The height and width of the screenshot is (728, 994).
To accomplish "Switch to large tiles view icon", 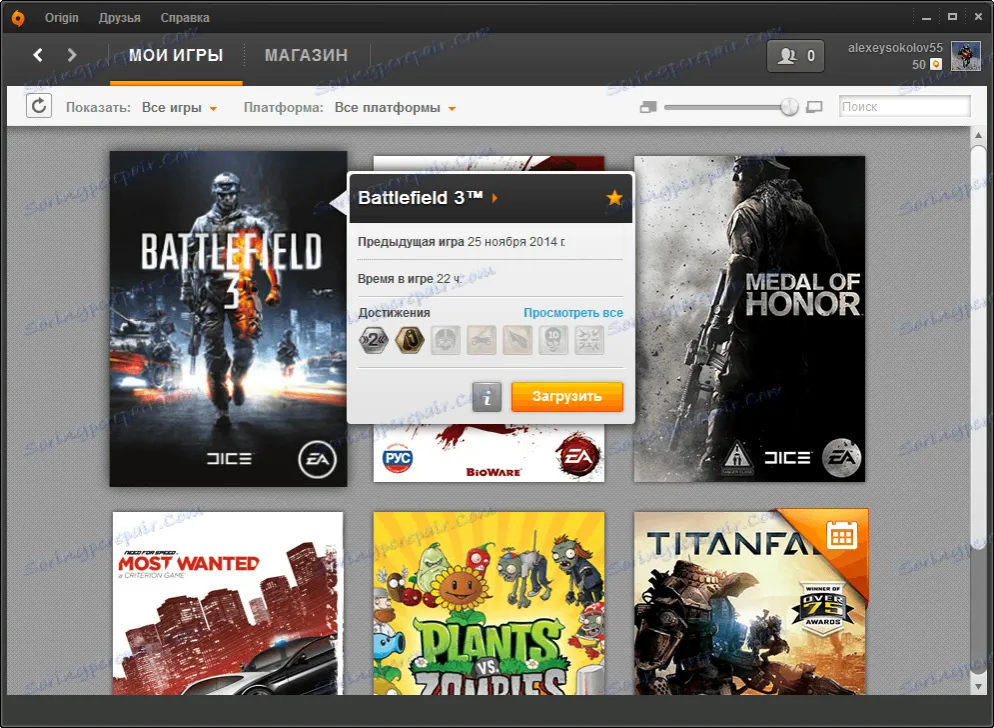I will (x=814, y=107).
